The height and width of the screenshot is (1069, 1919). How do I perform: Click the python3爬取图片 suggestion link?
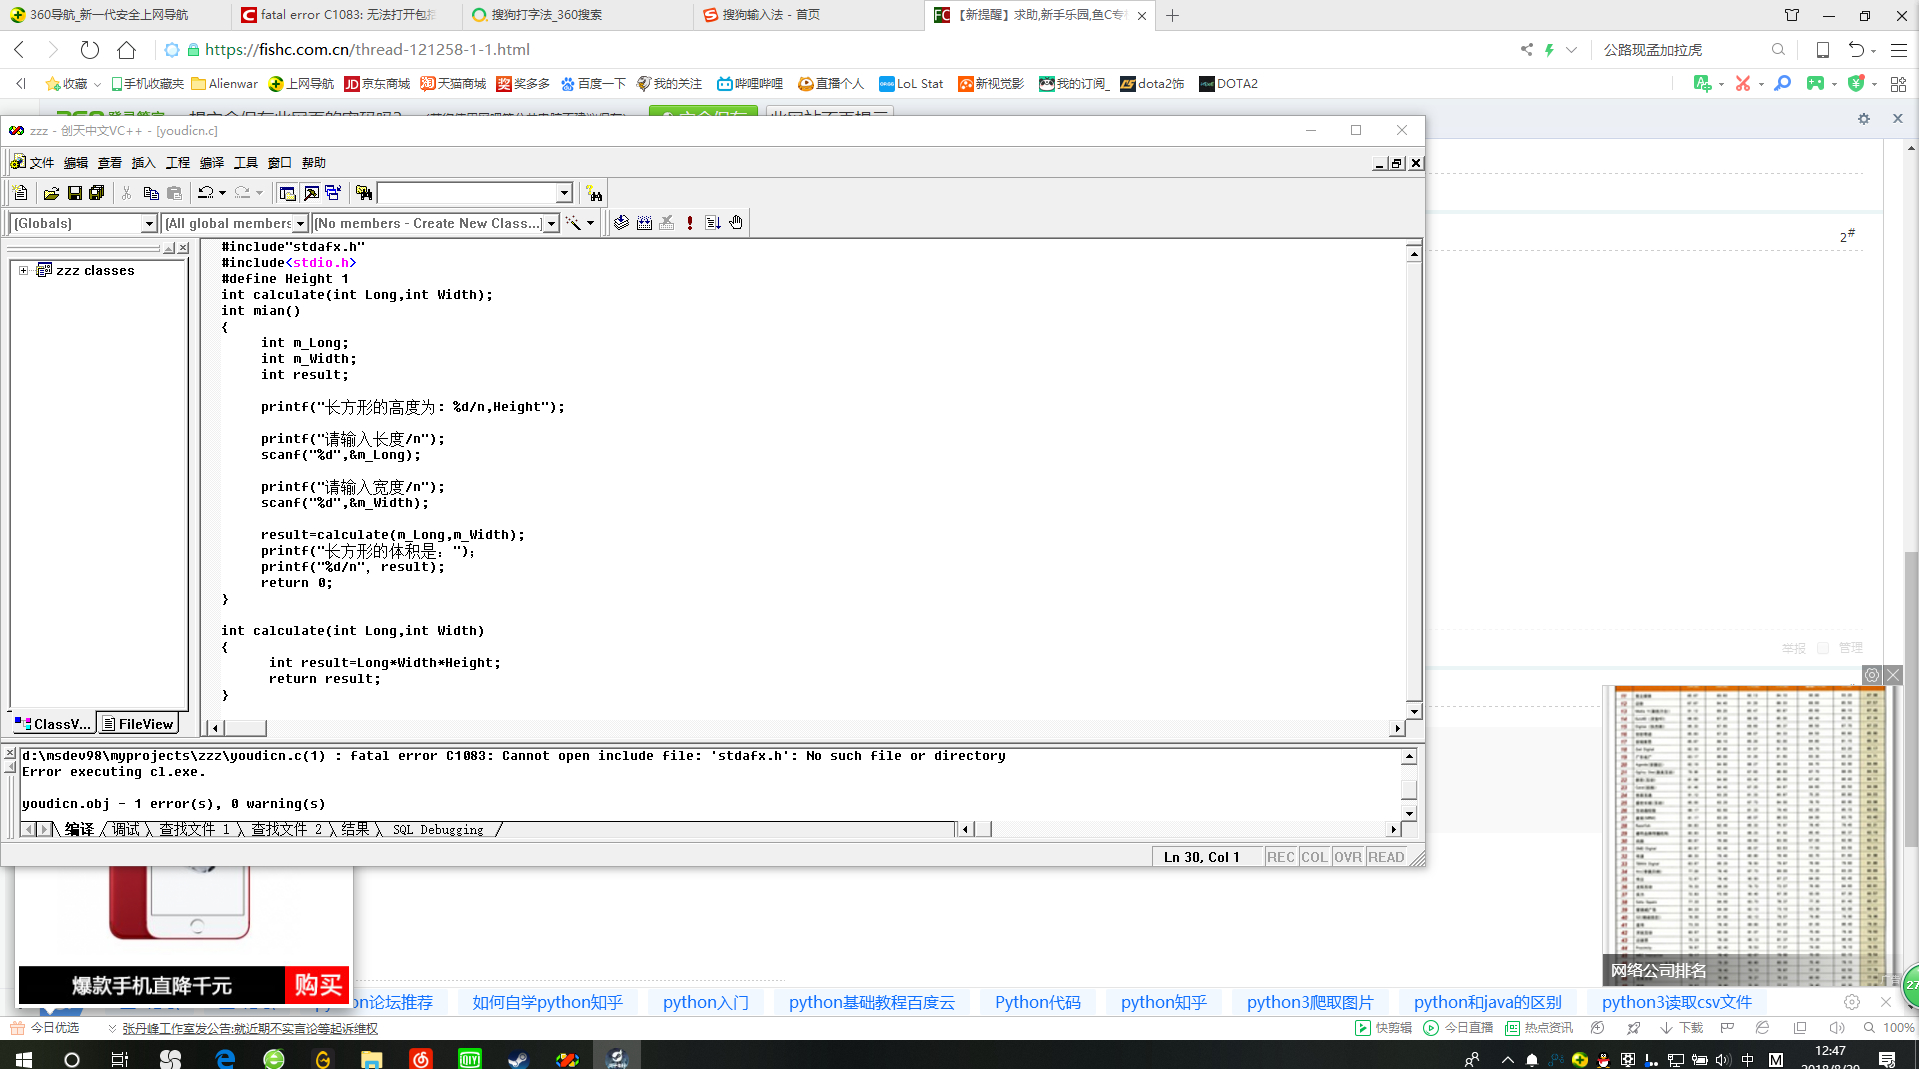tap(1310, 1002)
